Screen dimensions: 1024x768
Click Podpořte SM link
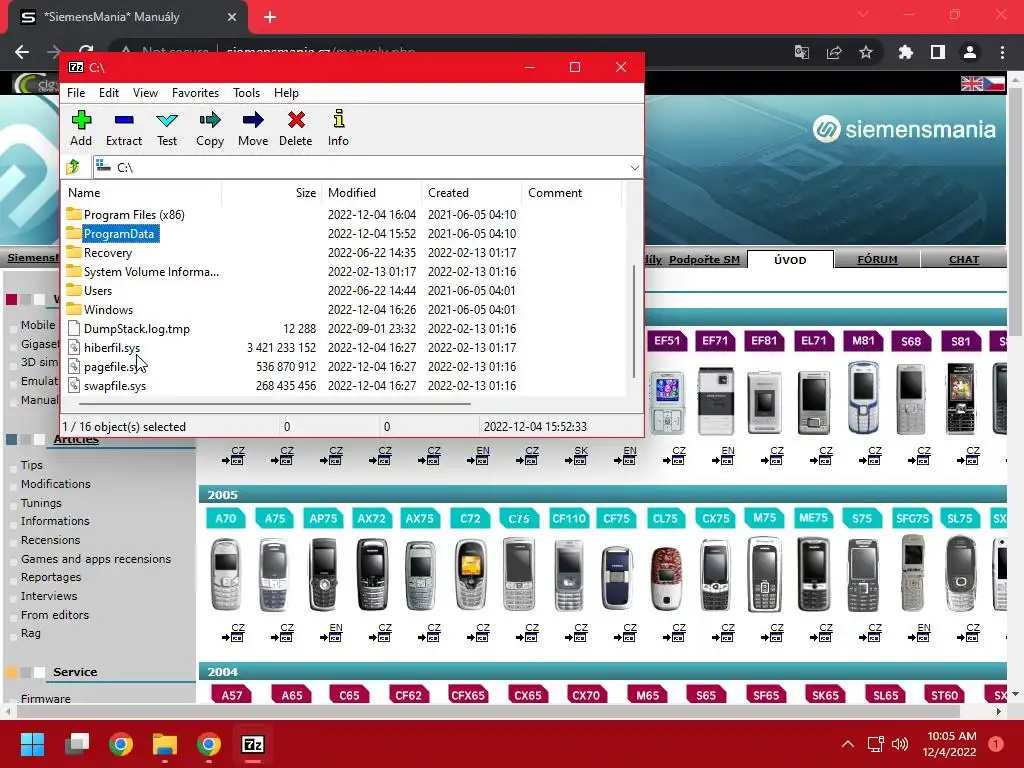704,259
